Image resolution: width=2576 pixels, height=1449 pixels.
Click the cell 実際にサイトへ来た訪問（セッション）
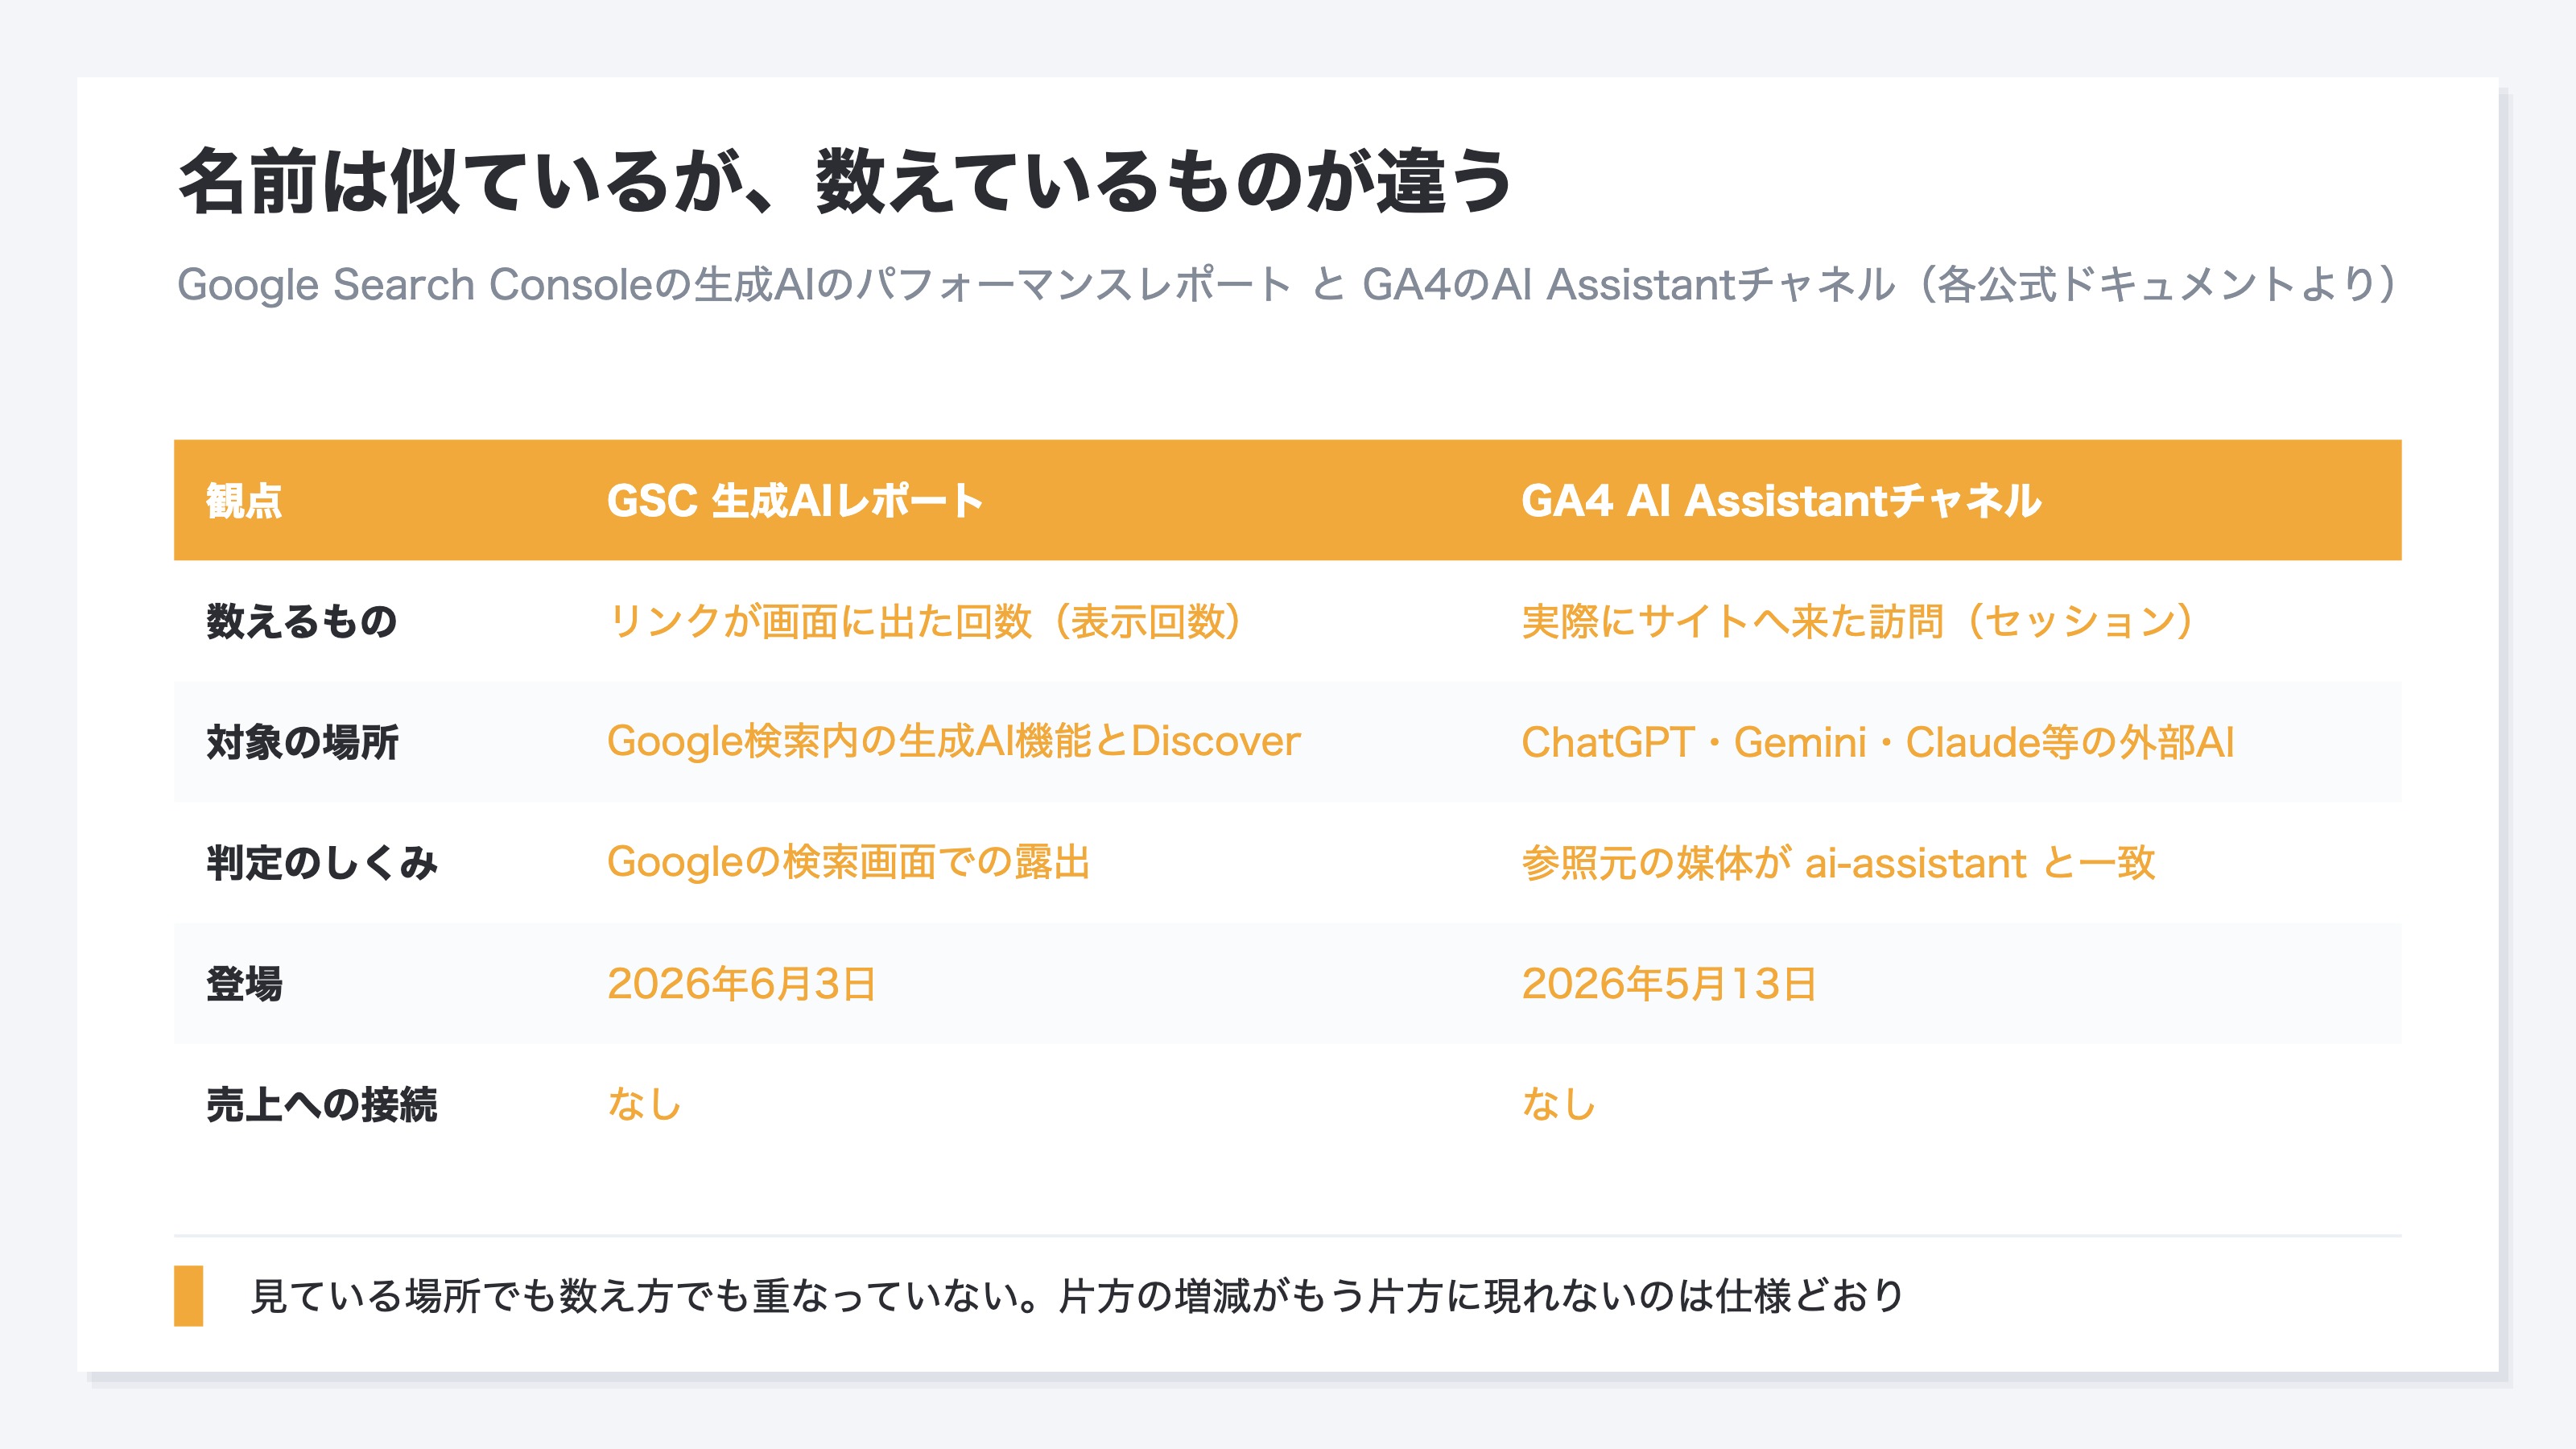(x=1858, y=621)
